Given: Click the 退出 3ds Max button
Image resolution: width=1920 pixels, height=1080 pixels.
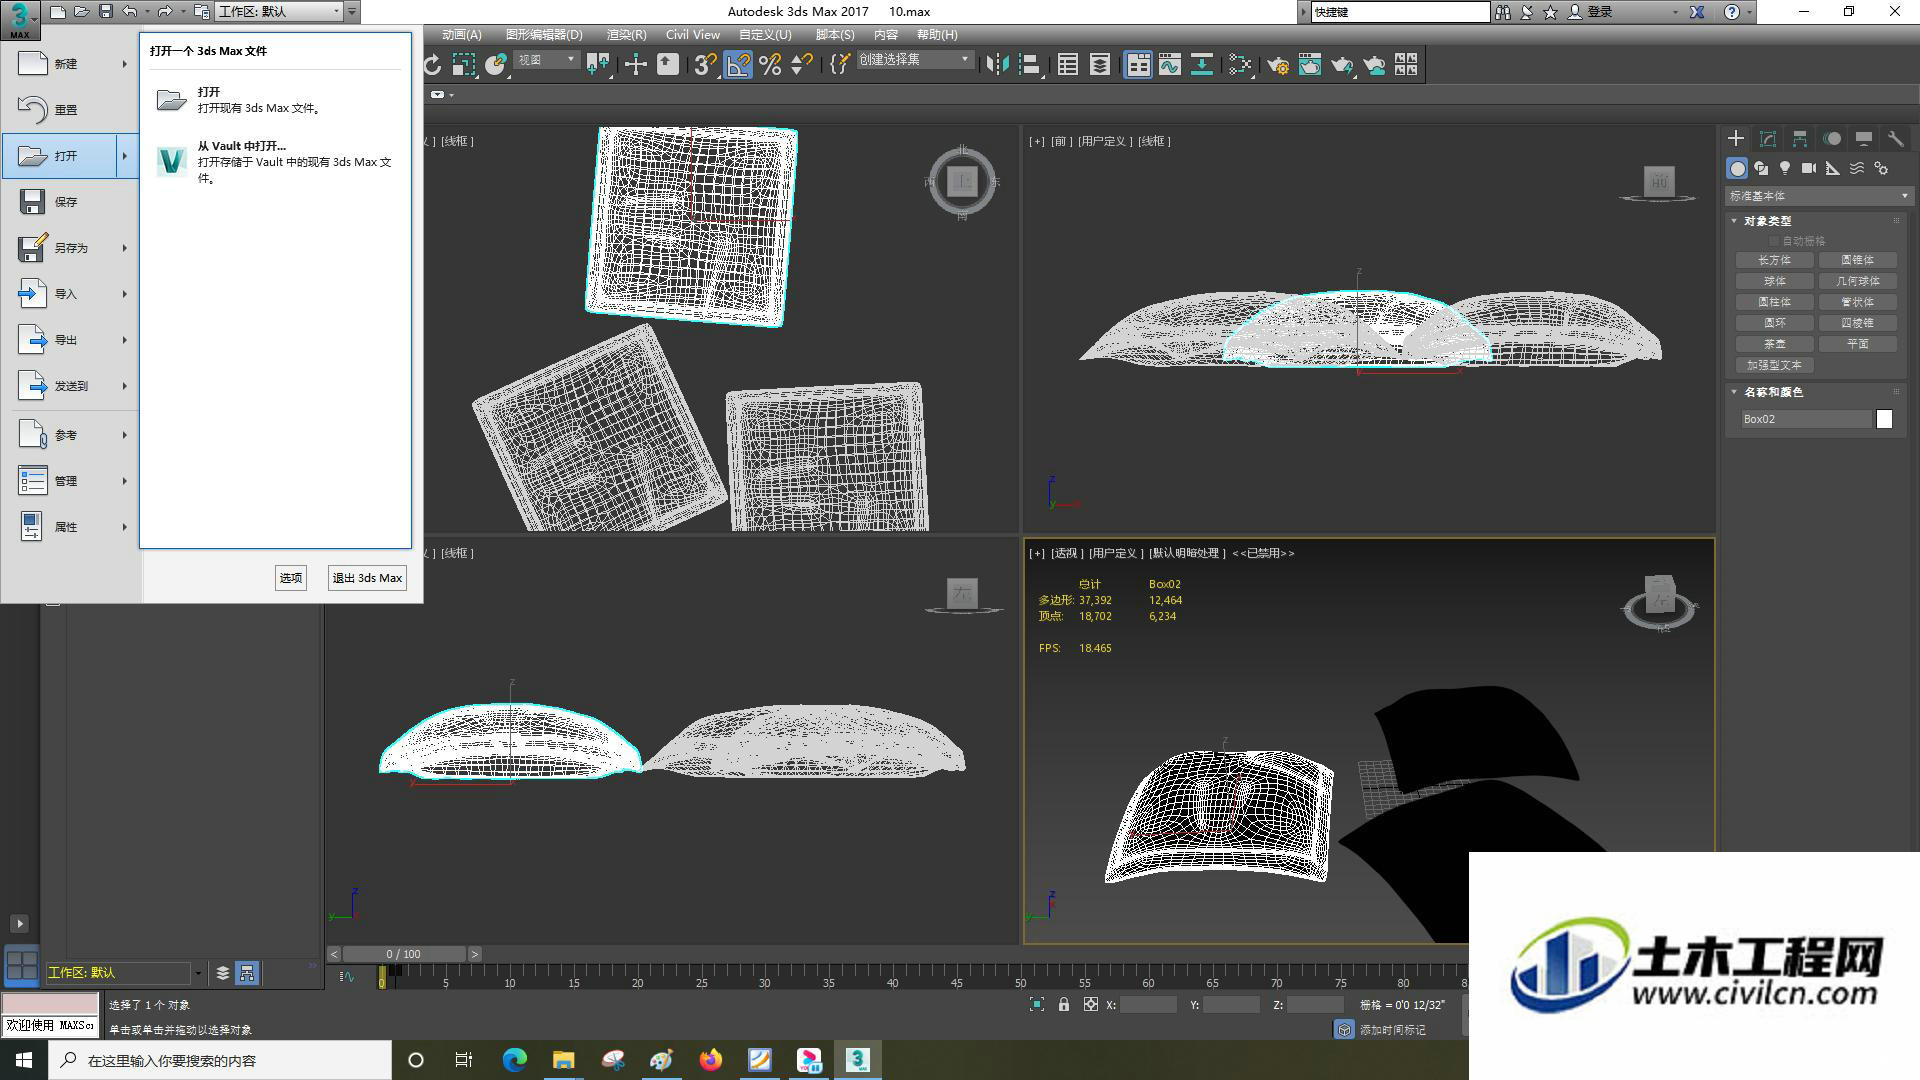Looking at the screenshot, I should [x=367, y=578].
